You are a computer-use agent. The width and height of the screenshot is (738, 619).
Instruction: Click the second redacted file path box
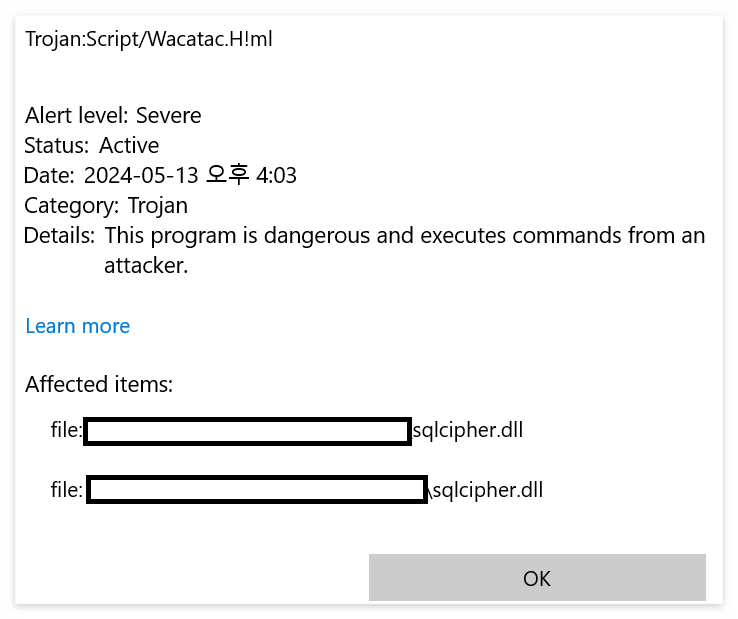coord(257,490)
